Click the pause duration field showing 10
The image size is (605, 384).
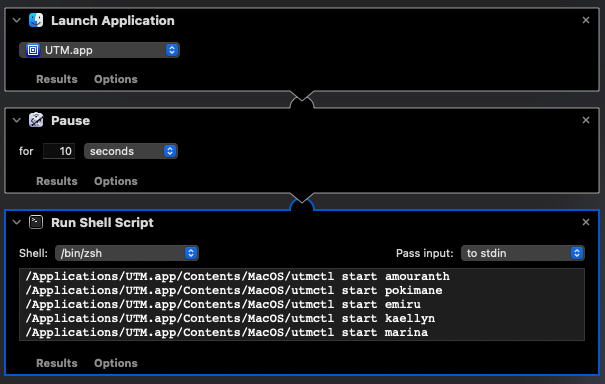coord(59,151)
